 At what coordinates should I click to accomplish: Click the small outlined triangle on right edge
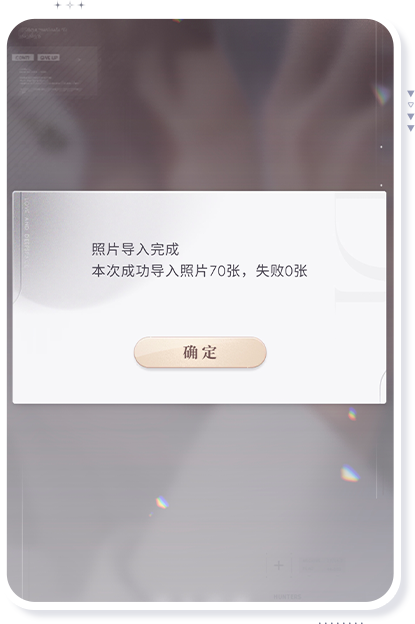click(411, 105)
